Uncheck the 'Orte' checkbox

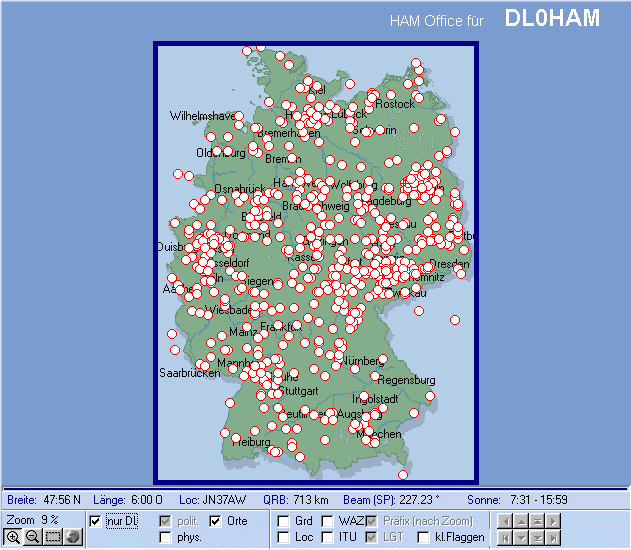click(215, 521)
